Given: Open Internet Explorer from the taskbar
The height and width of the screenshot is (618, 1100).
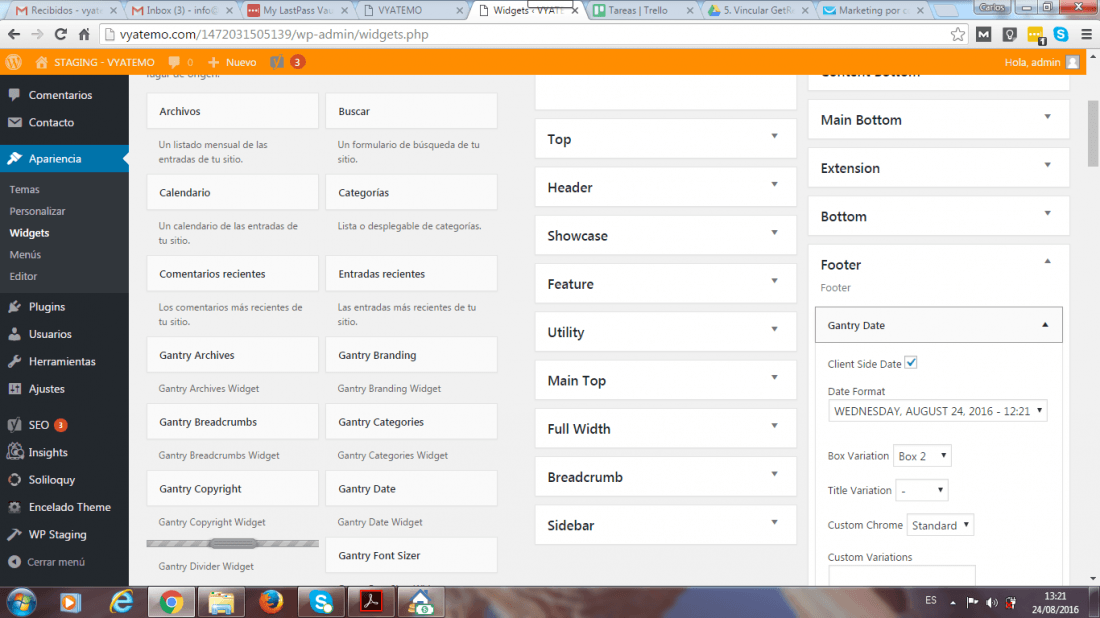Looking at the screenshot, I should 121,603.
